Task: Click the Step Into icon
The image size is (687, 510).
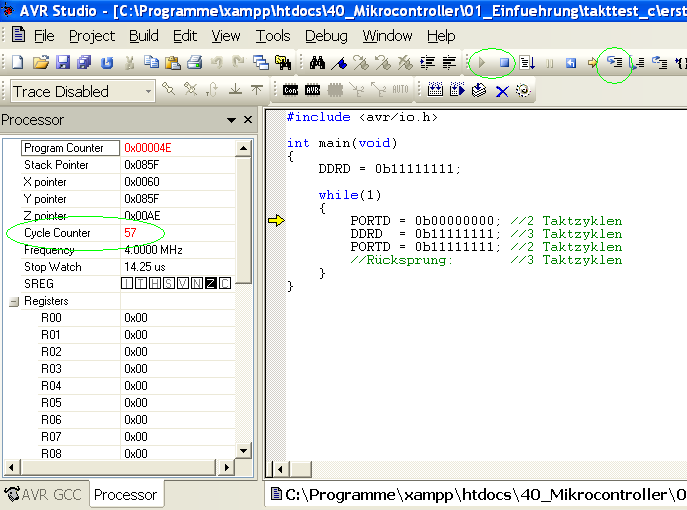Action: click(614, 62)
